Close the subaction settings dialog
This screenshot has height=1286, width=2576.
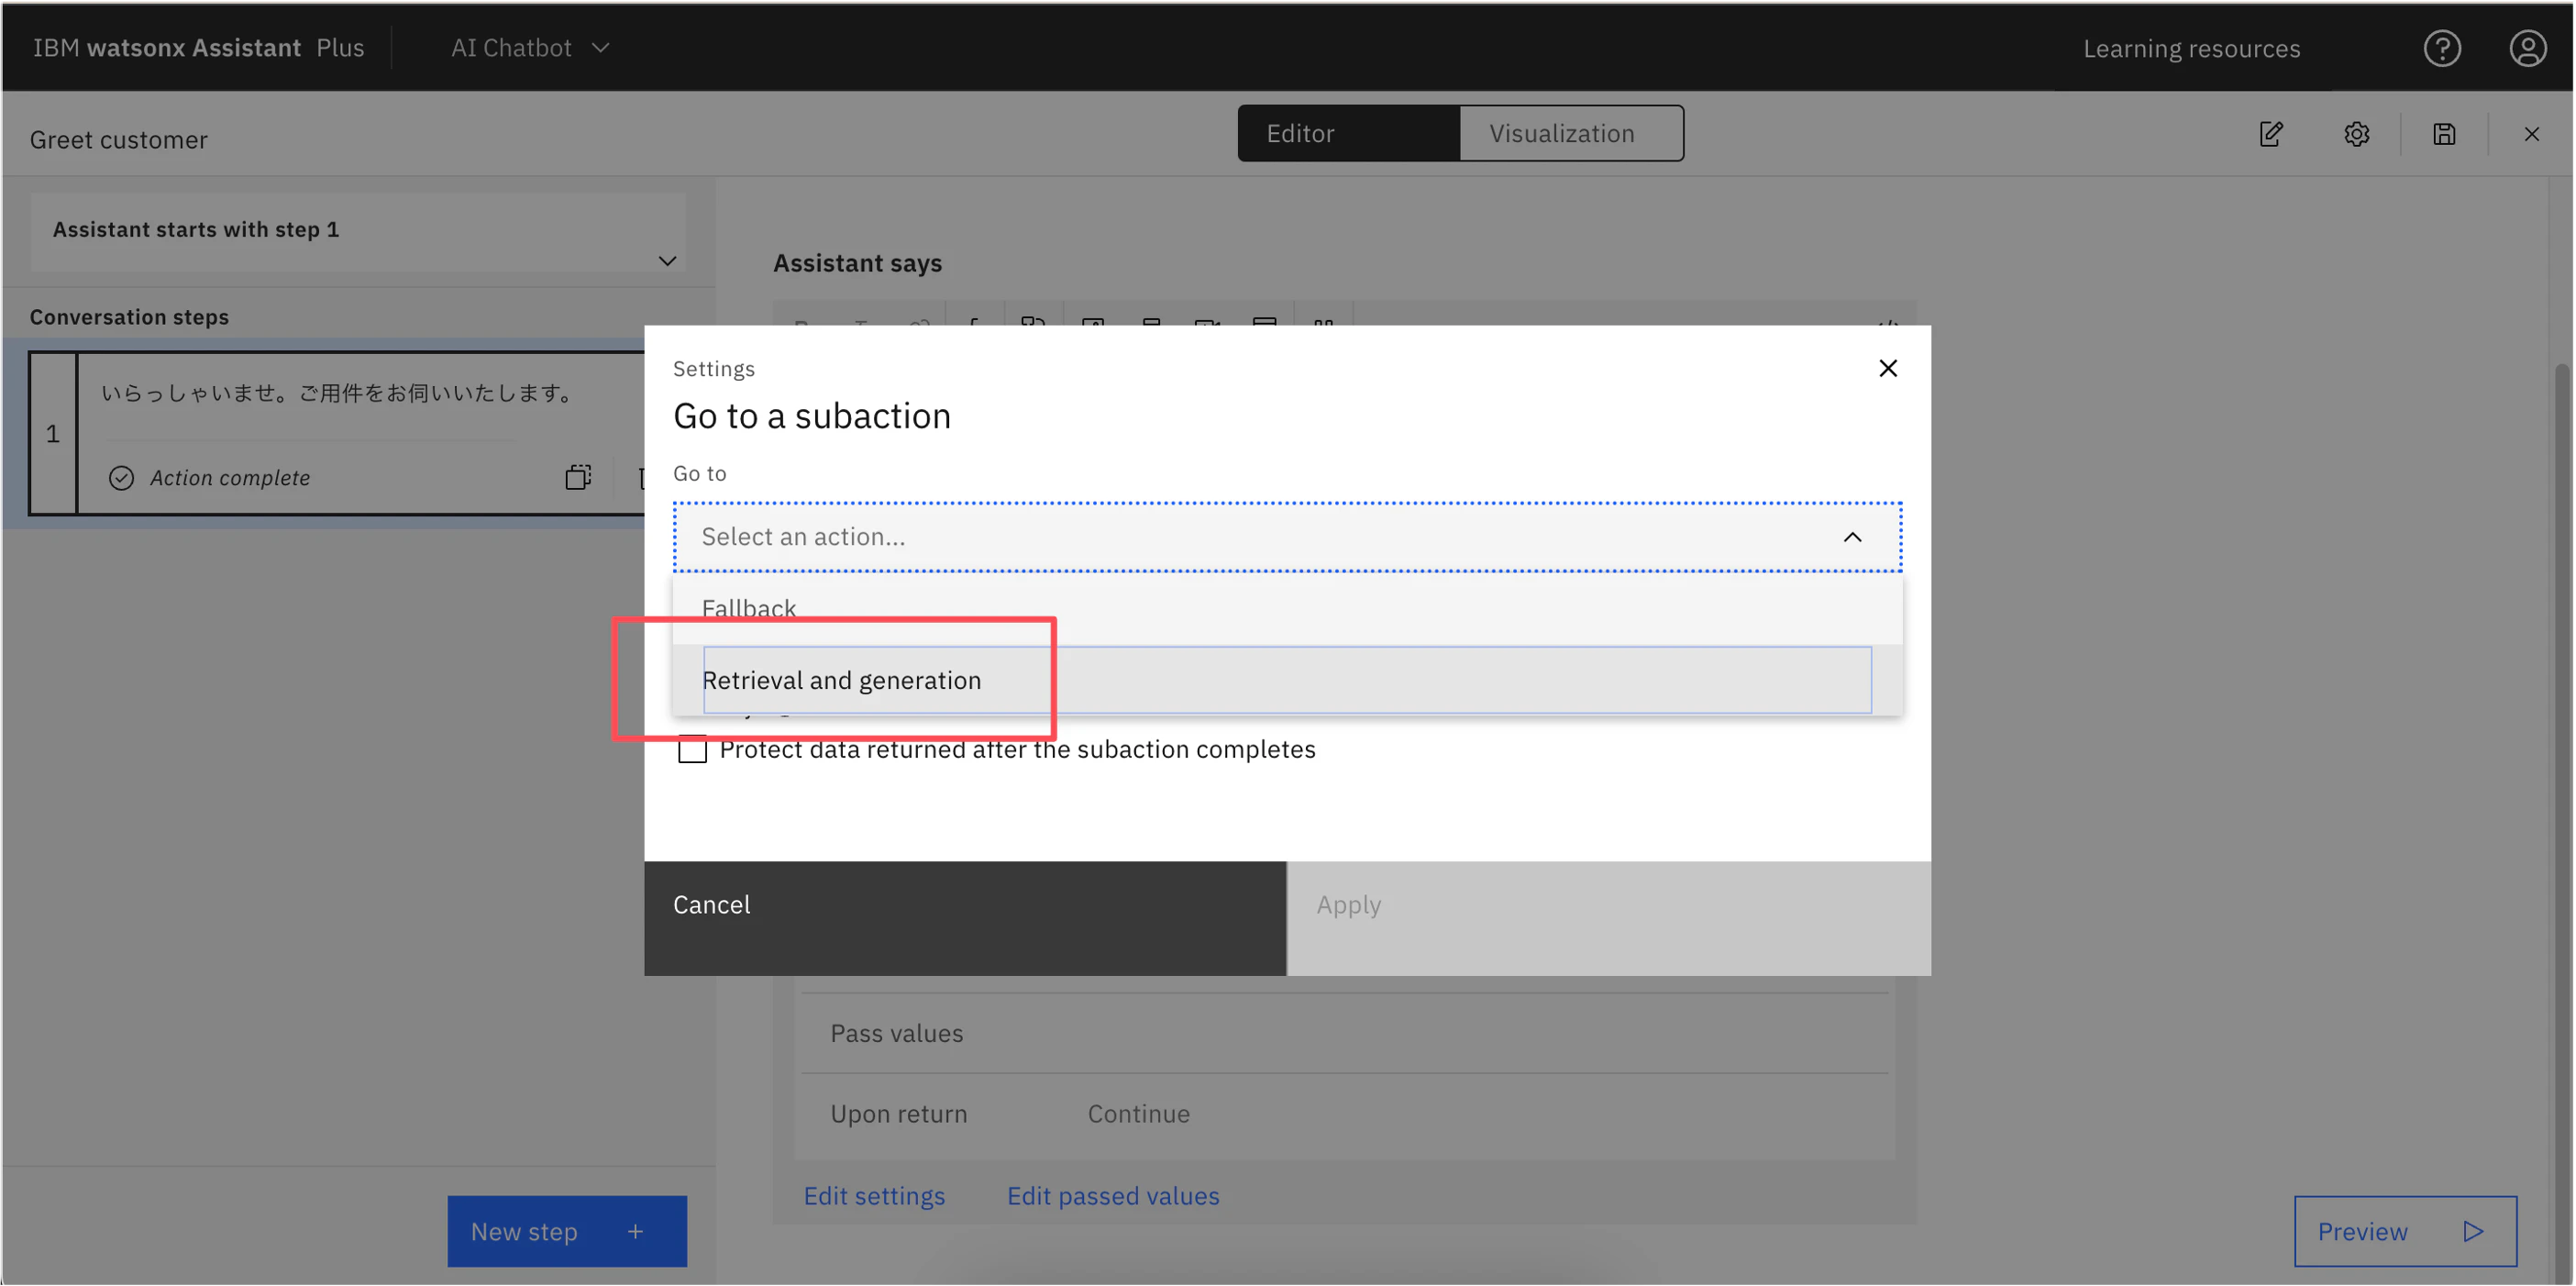(x=1887, y=368)
